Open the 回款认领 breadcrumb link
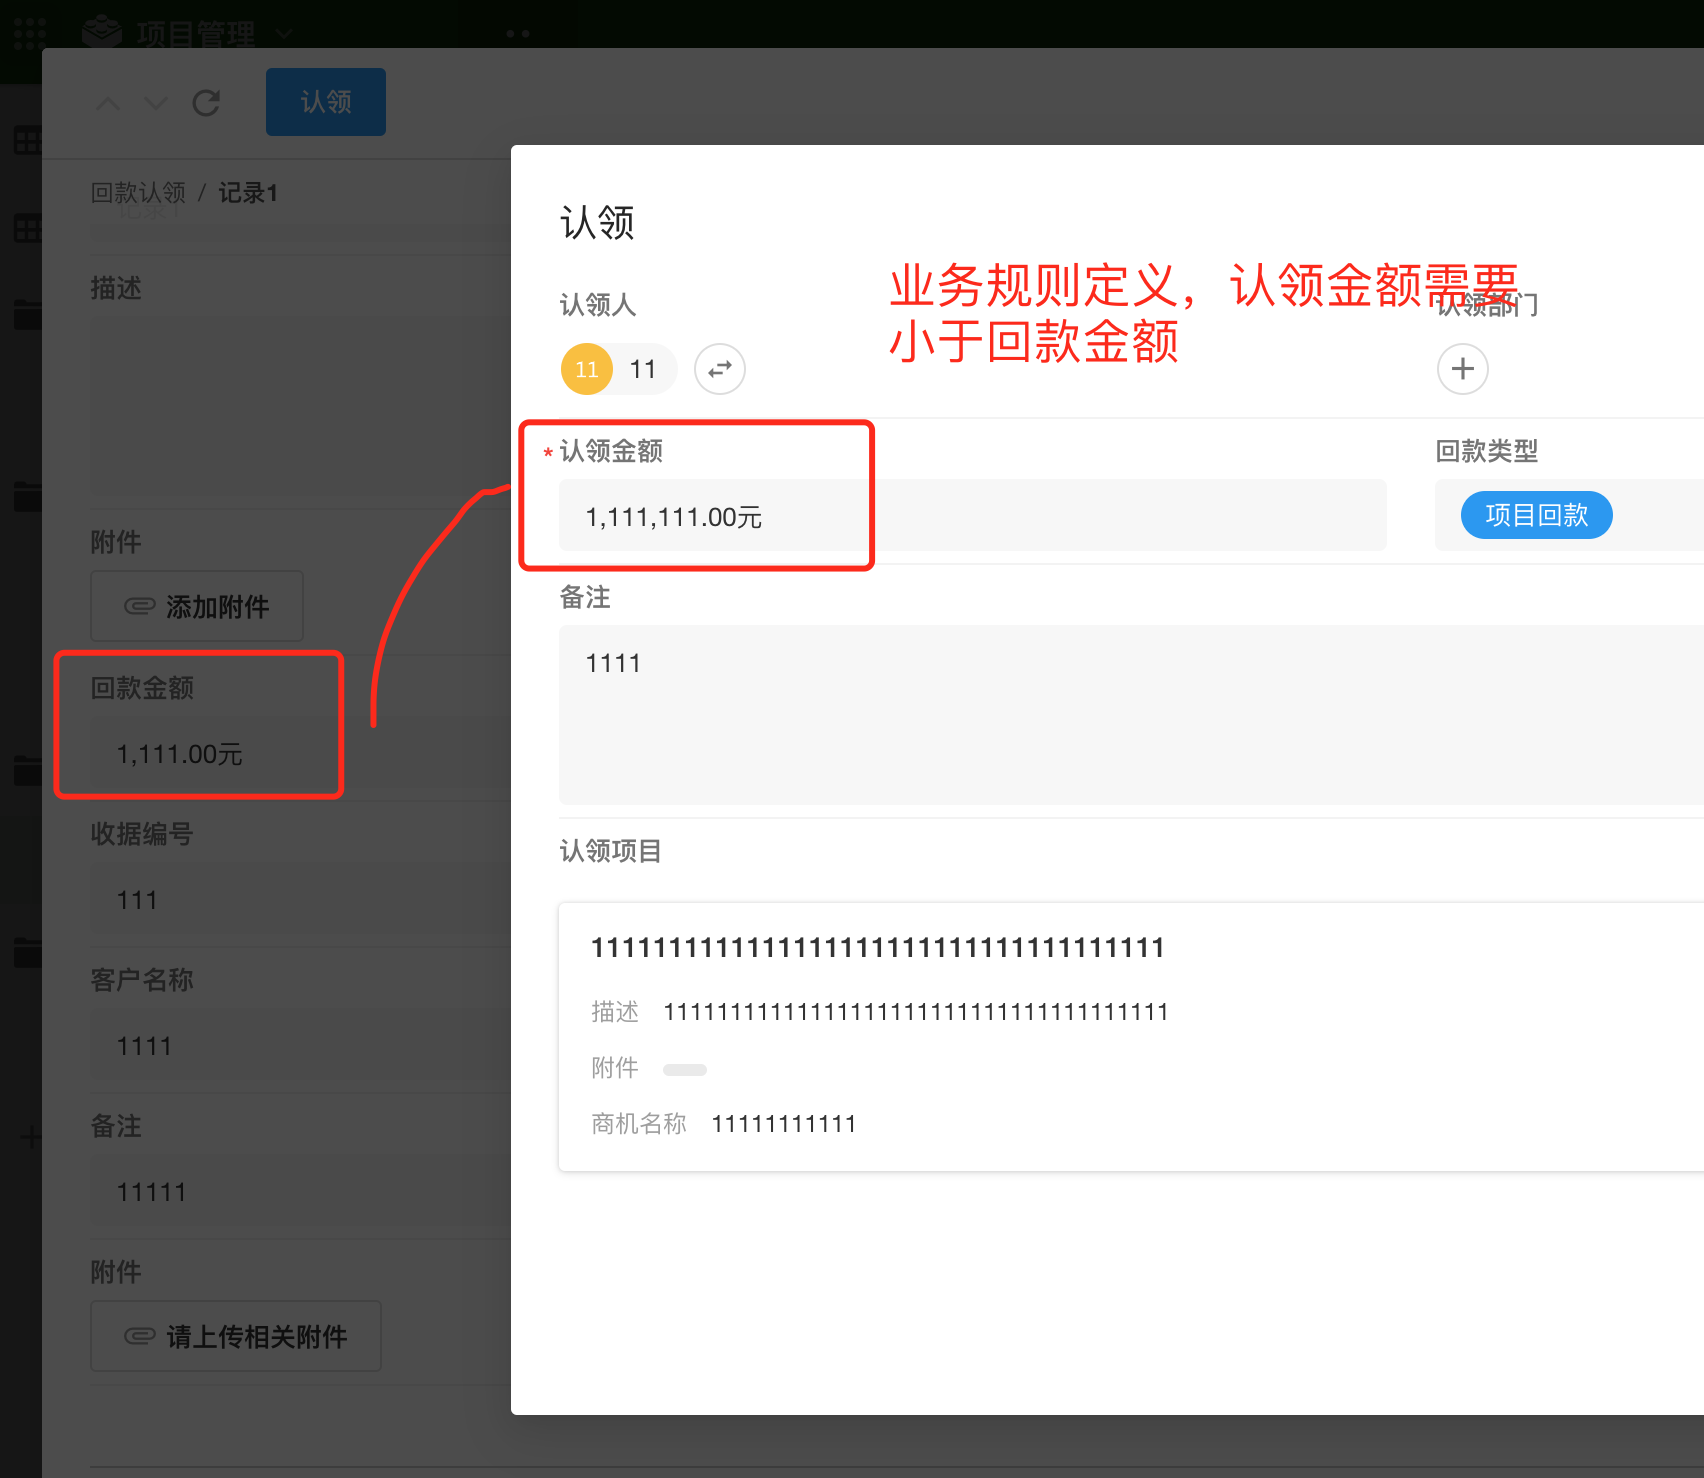Viewport: 1704px width, 1478px height. pos(138,192)
